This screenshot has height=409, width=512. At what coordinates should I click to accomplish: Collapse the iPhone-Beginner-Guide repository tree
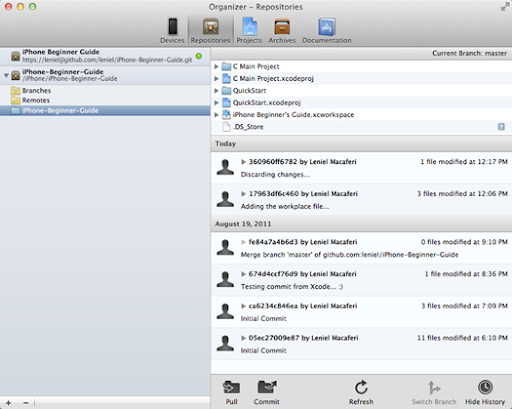[6, 75]
